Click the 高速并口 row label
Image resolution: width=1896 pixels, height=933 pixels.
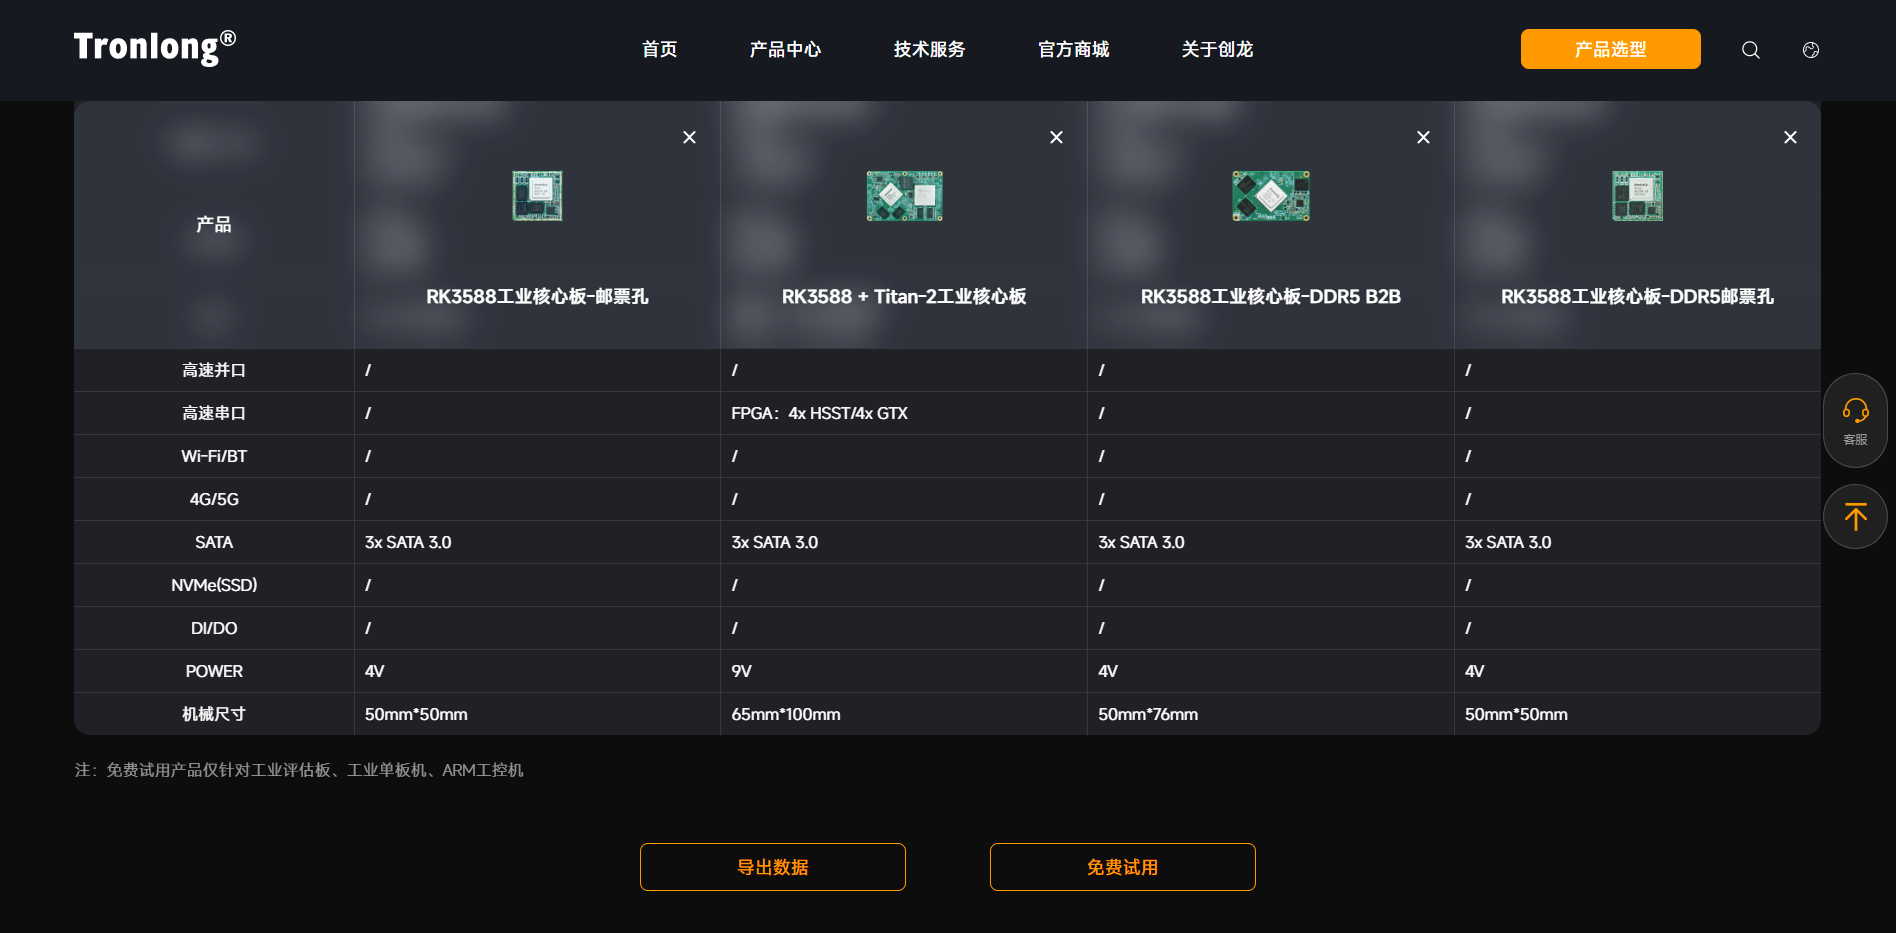pos(214,370)
